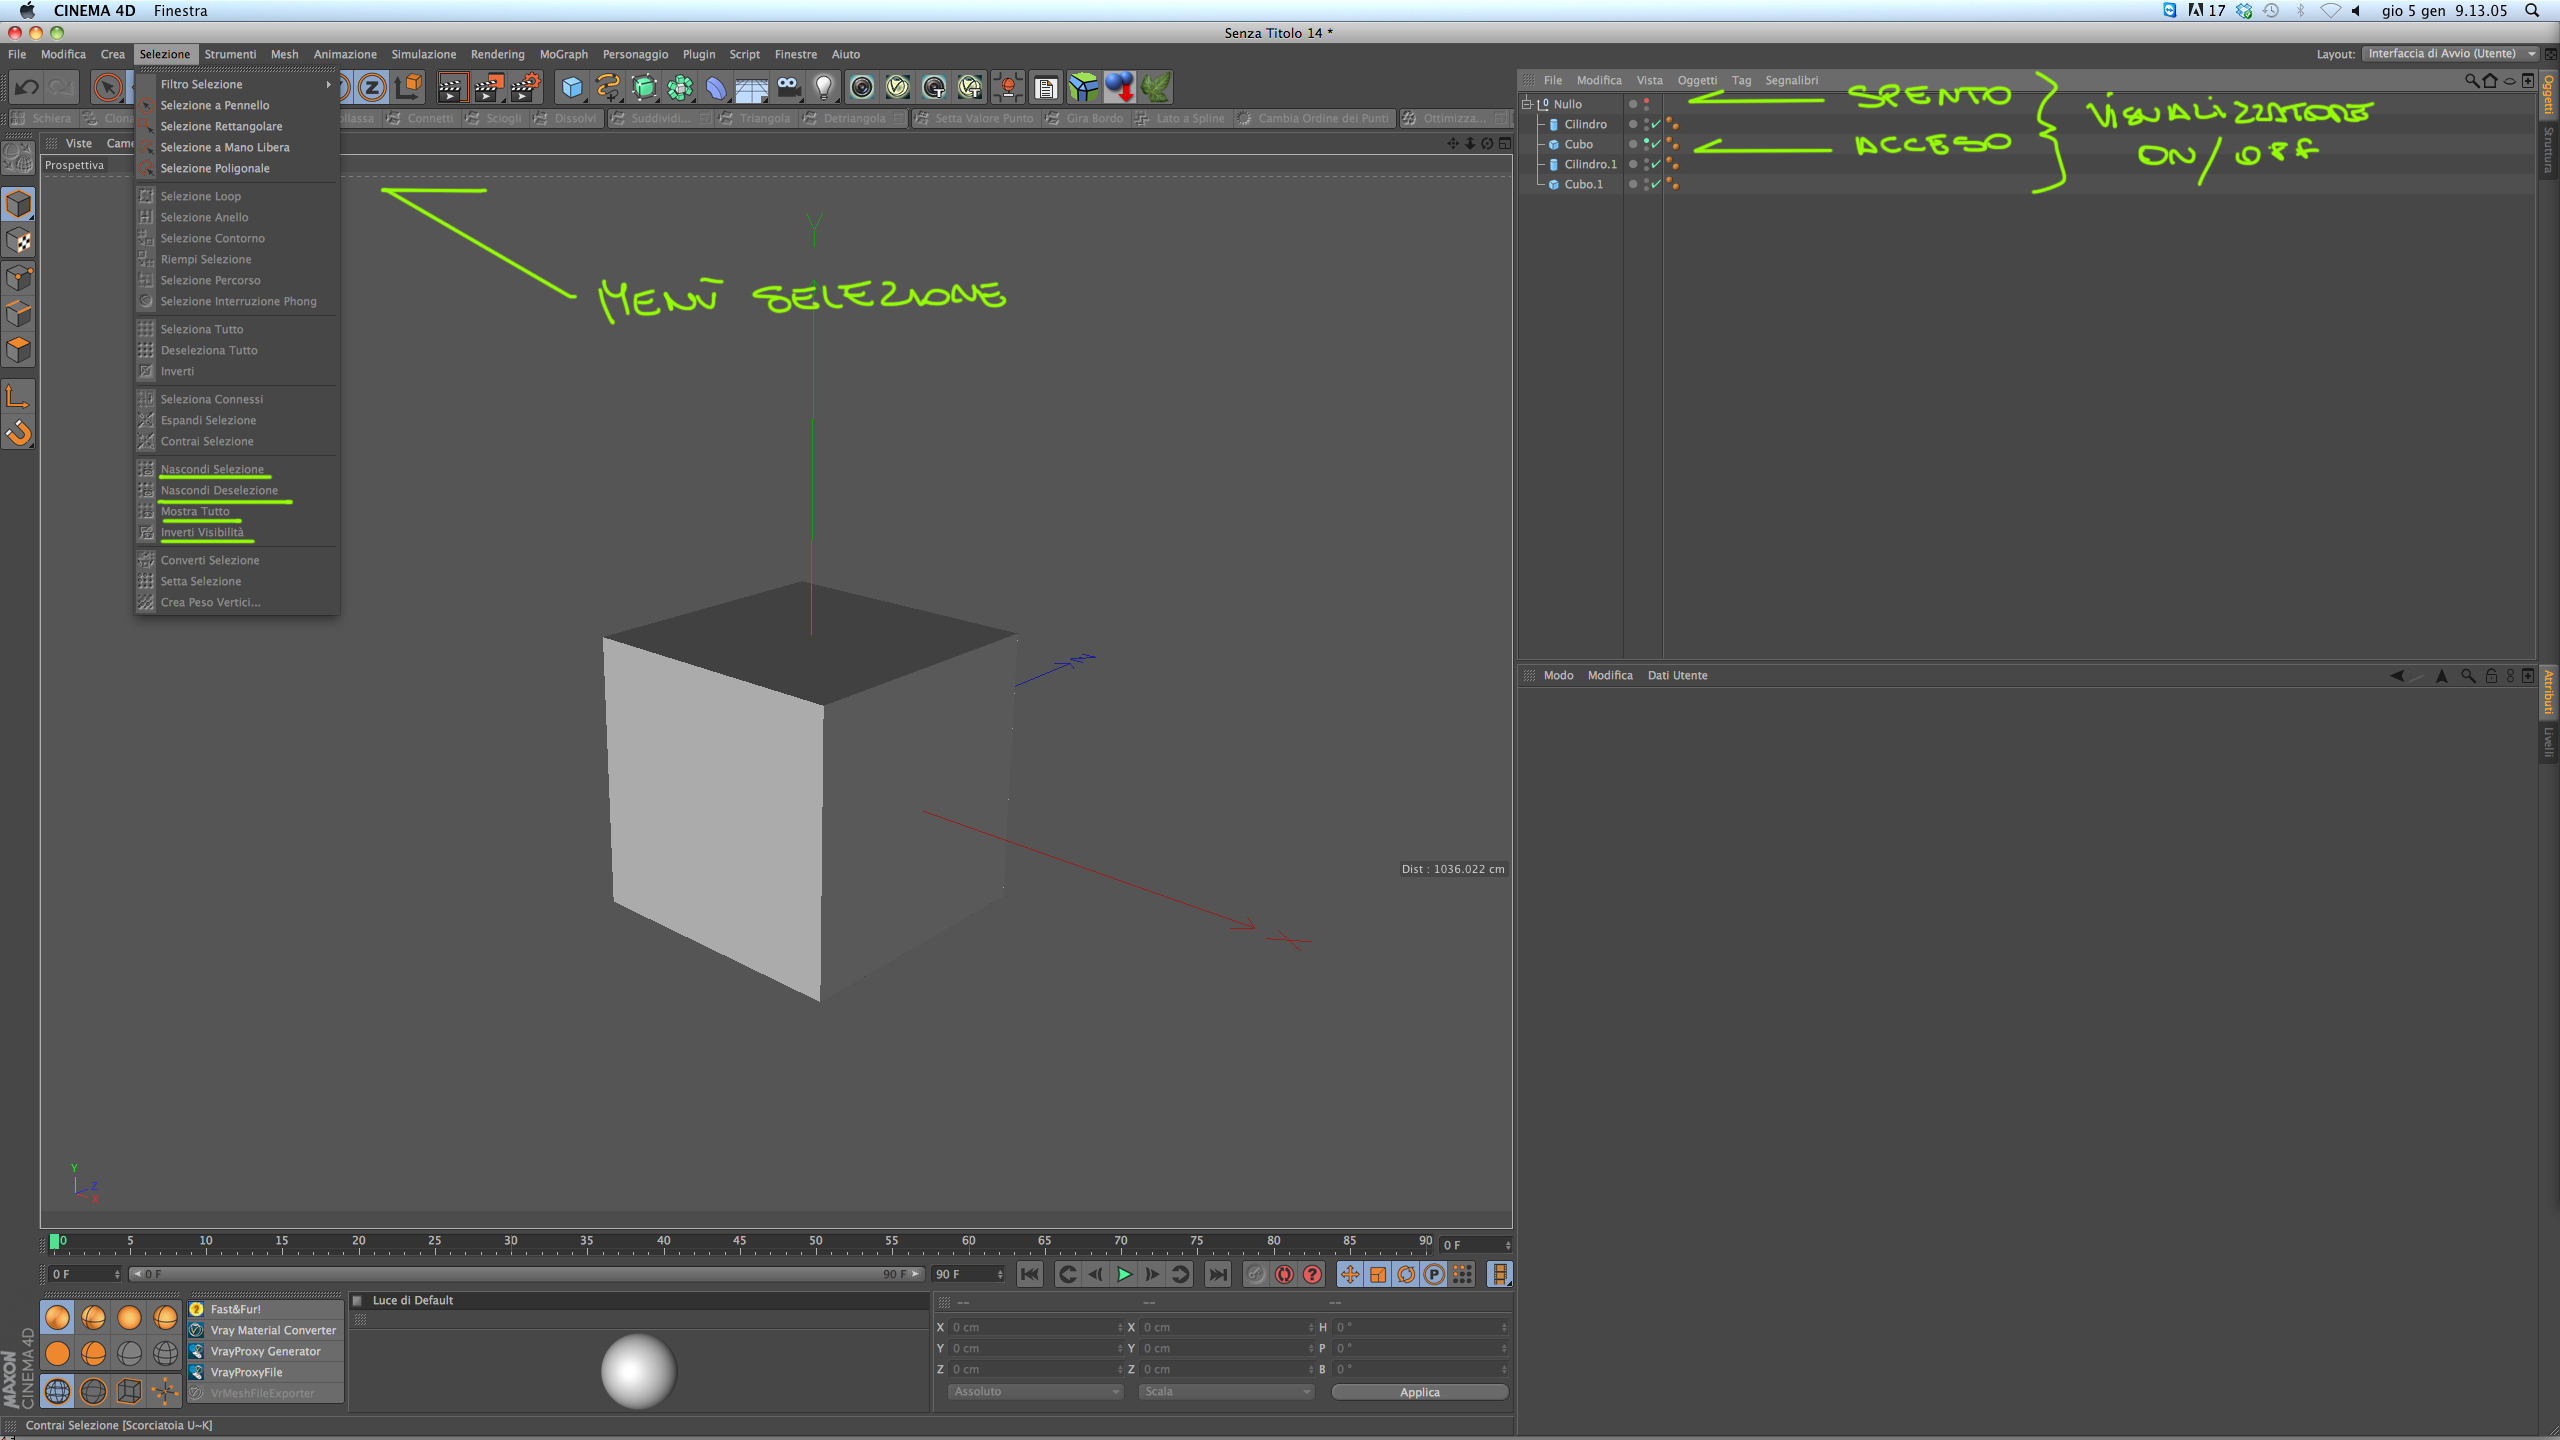Open Render Settings clapperboard with gear

pyautogui.click(x=525, y=88)
